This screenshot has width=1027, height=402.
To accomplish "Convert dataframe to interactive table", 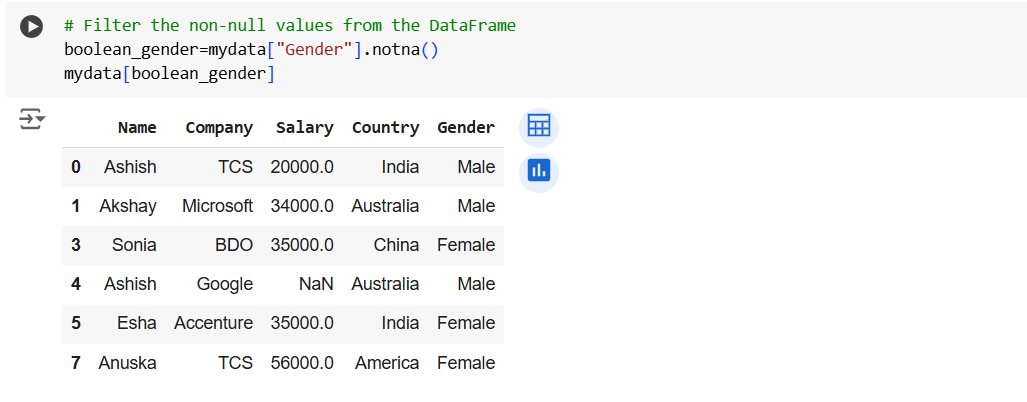I will click(x=538, y=127).
